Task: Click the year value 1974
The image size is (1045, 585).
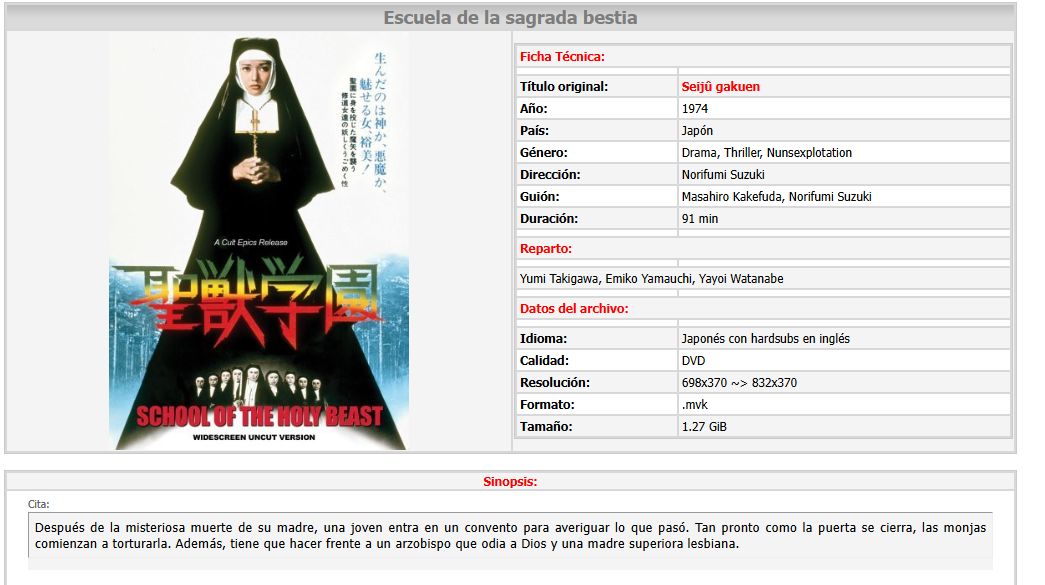Action: (697, 109)
